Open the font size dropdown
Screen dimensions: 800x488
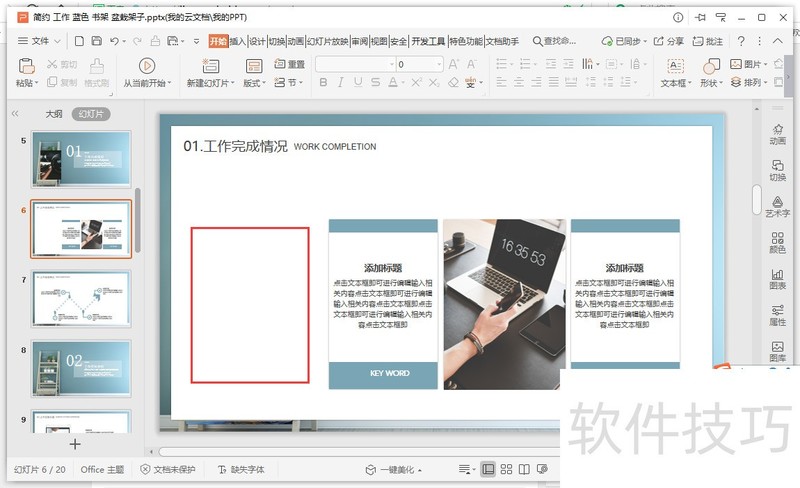[x=439, y=64]
